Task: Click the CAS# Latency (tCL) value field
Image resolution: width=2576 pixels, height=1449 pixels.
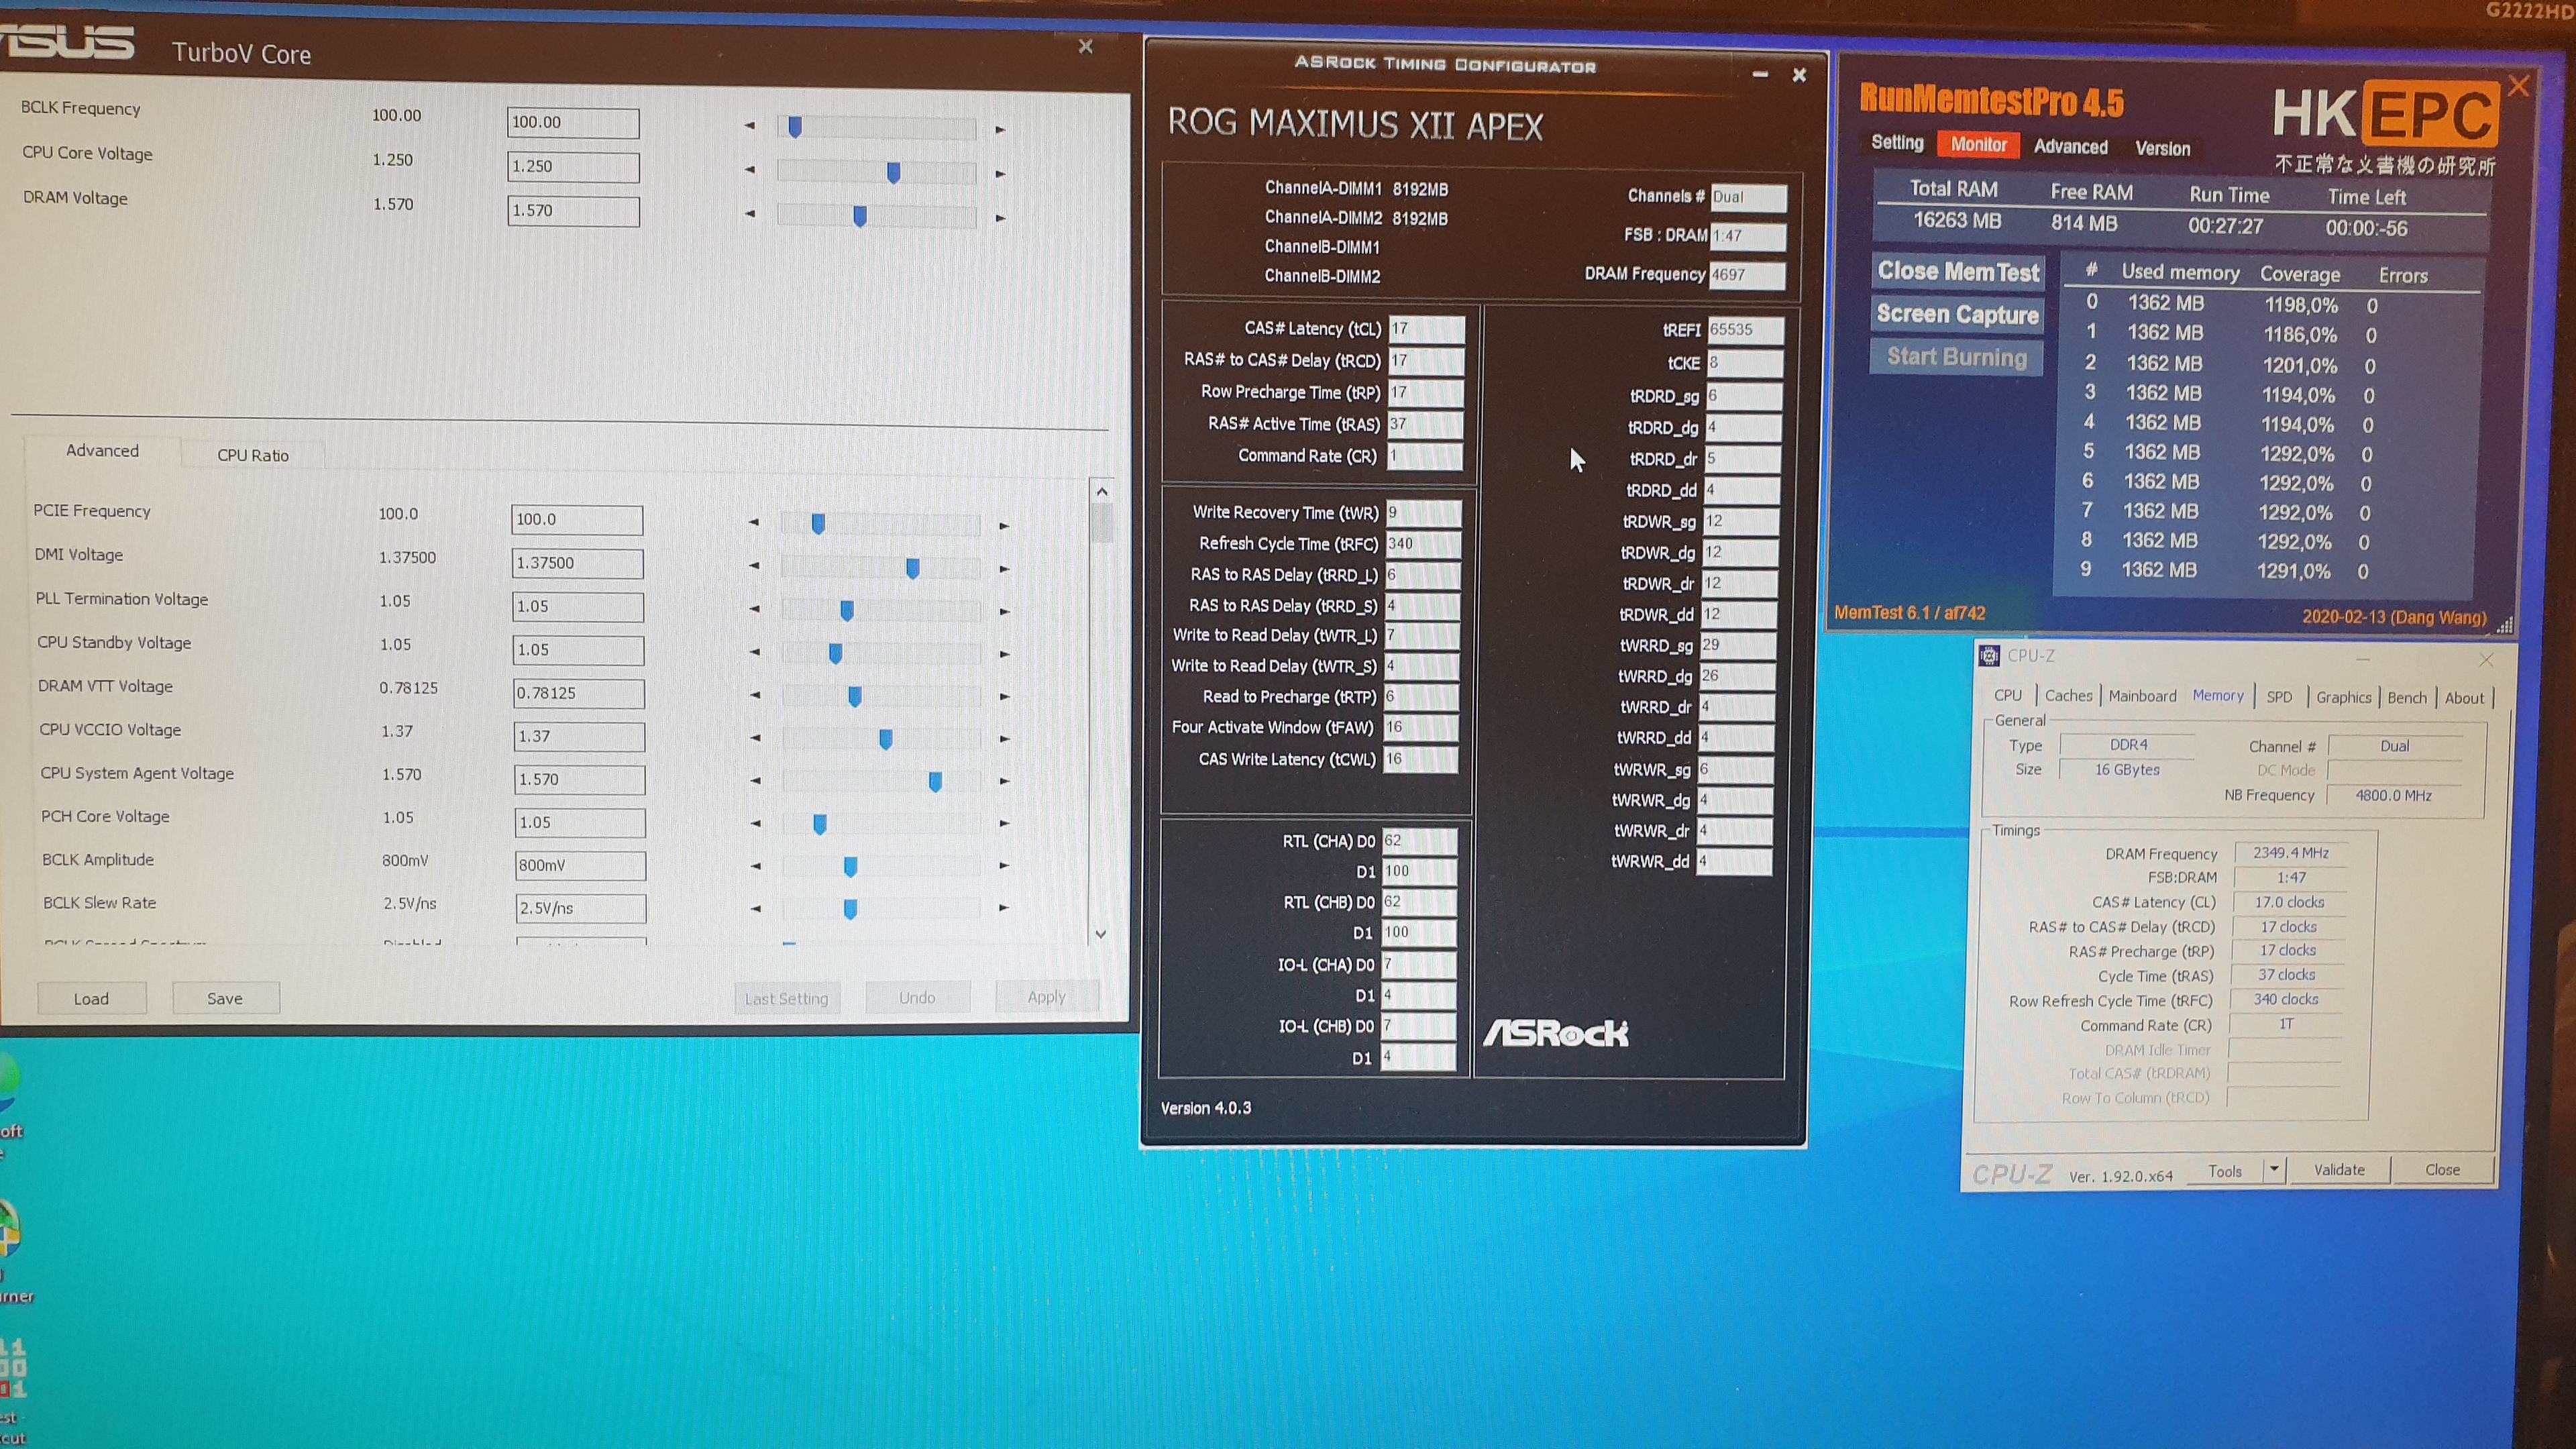Action: point(1426,329)
